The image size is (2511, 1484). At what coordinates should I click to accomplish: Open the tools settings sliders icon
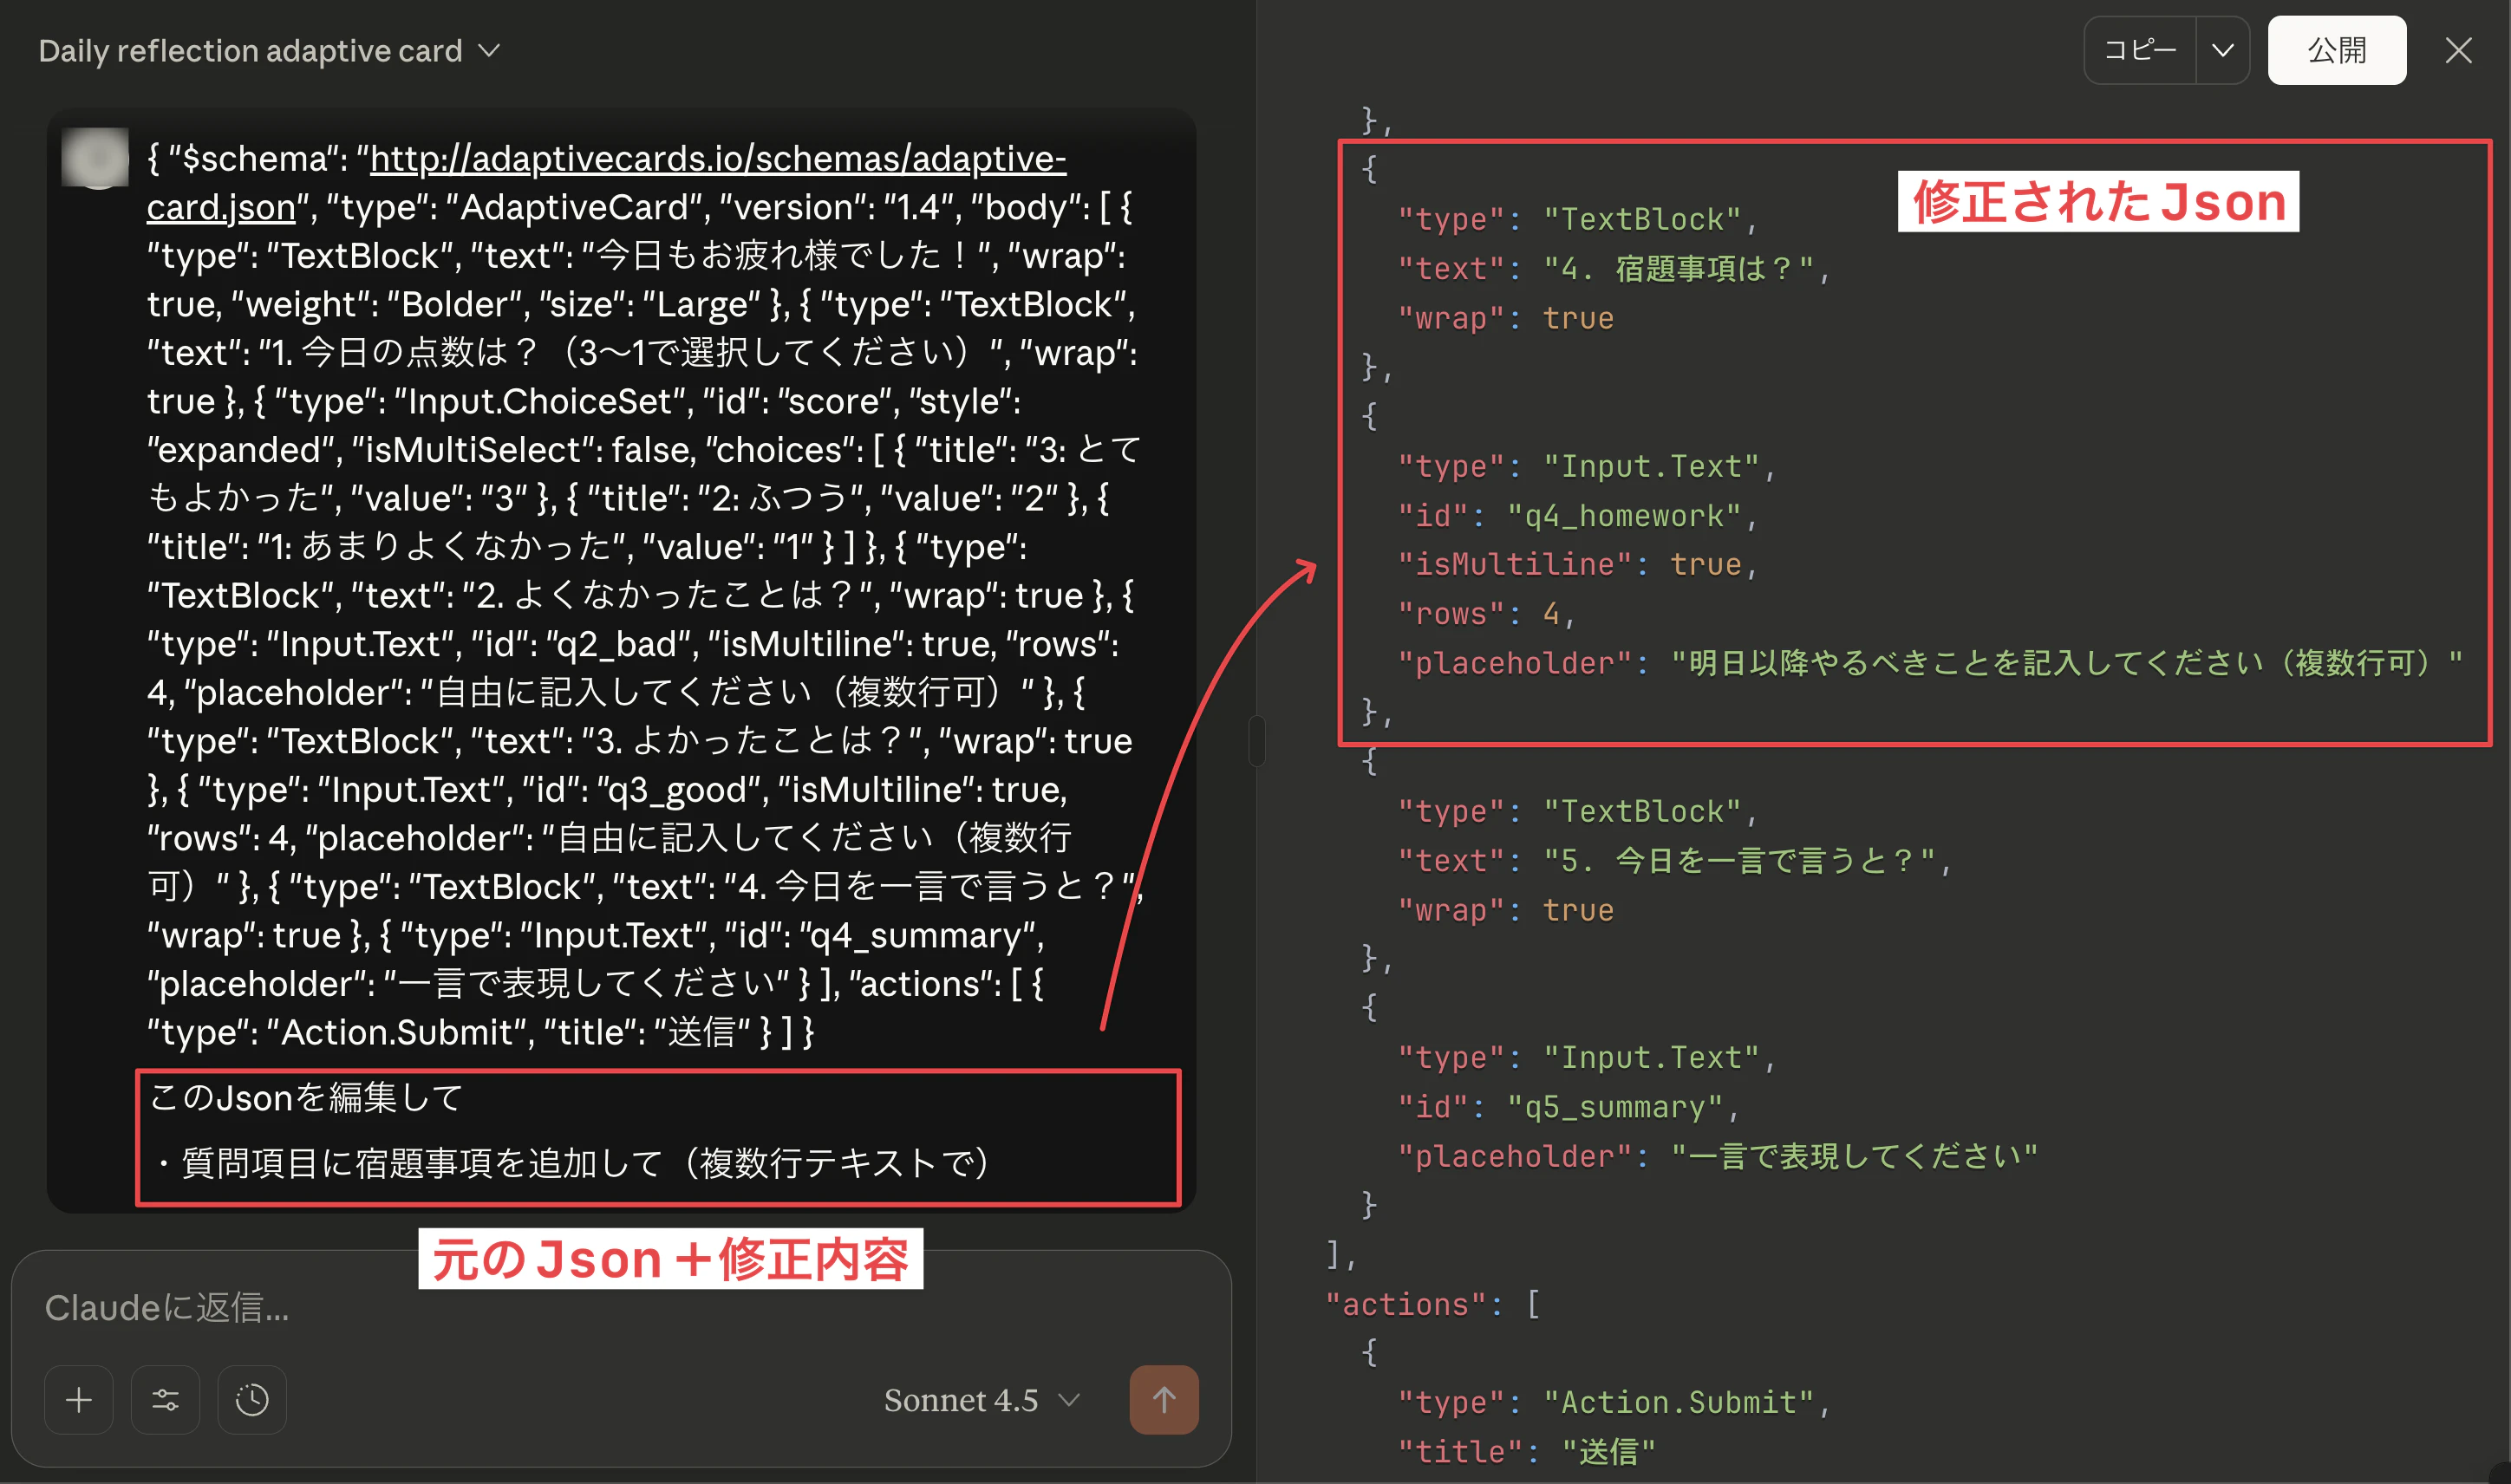165,1399
